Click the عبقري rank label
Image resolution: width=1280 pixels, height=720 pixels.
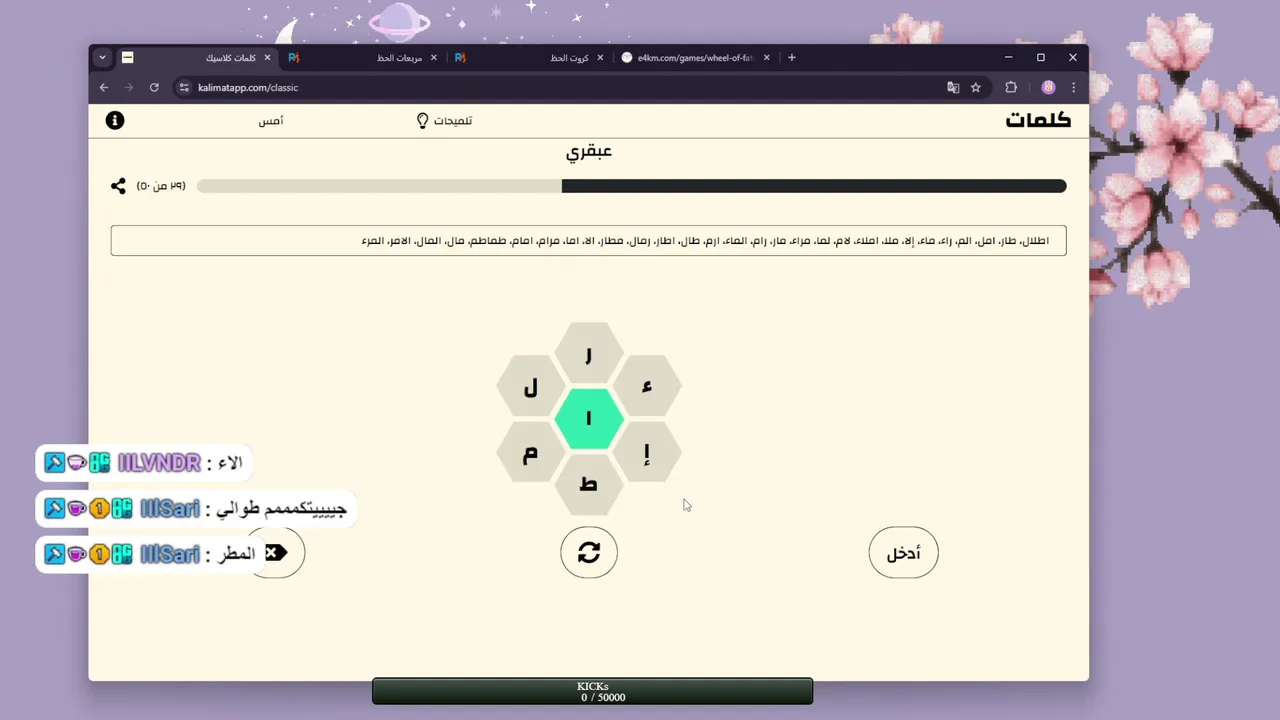point(589,152)
